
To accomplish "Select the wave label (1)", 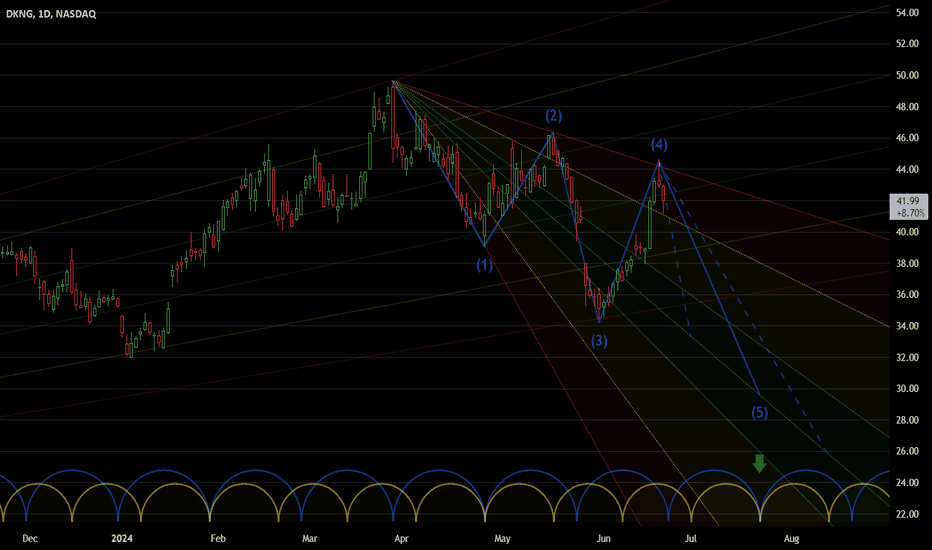I will click(x=484, y=265).
